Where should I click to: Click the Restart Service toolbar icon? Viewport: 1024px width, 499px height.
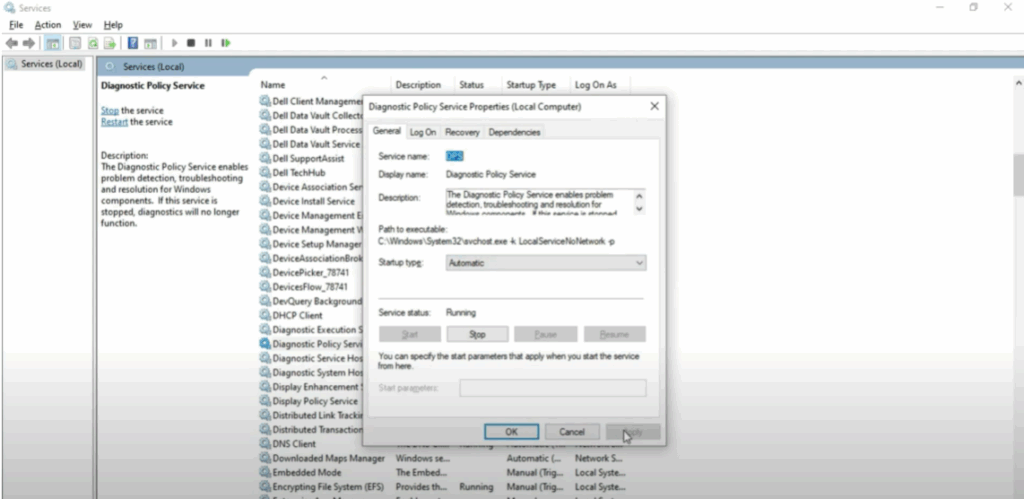click(x=226, y=43)
